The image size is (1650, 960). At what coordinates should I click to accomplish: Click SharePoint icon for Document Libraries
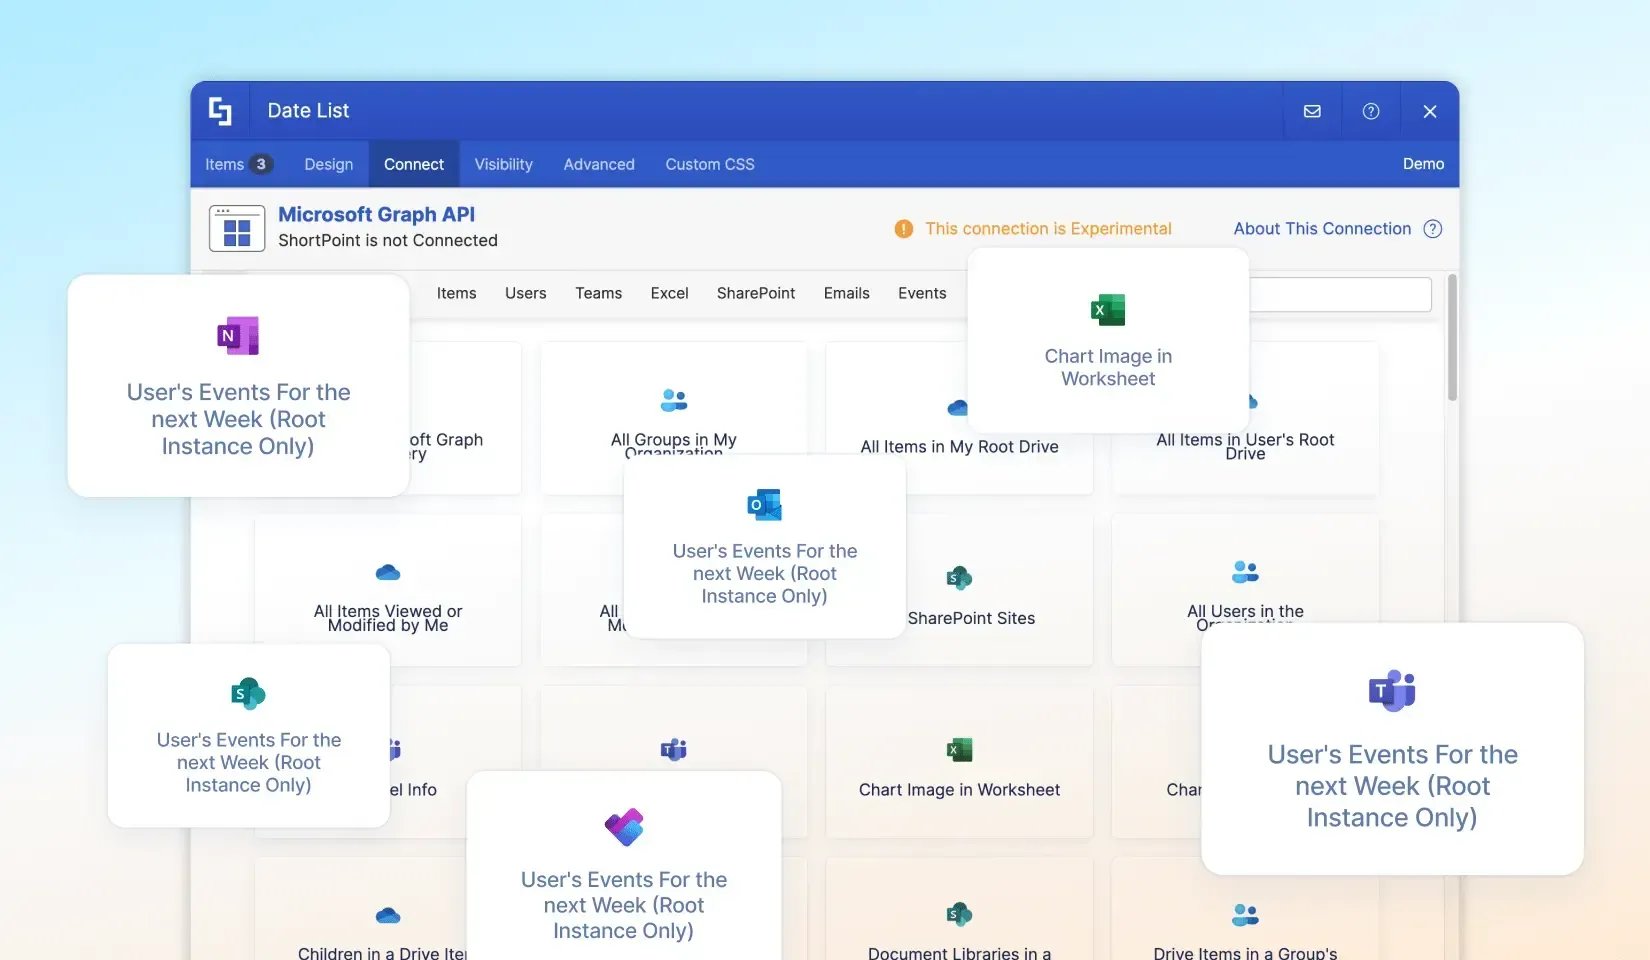[x=959, y=914]
